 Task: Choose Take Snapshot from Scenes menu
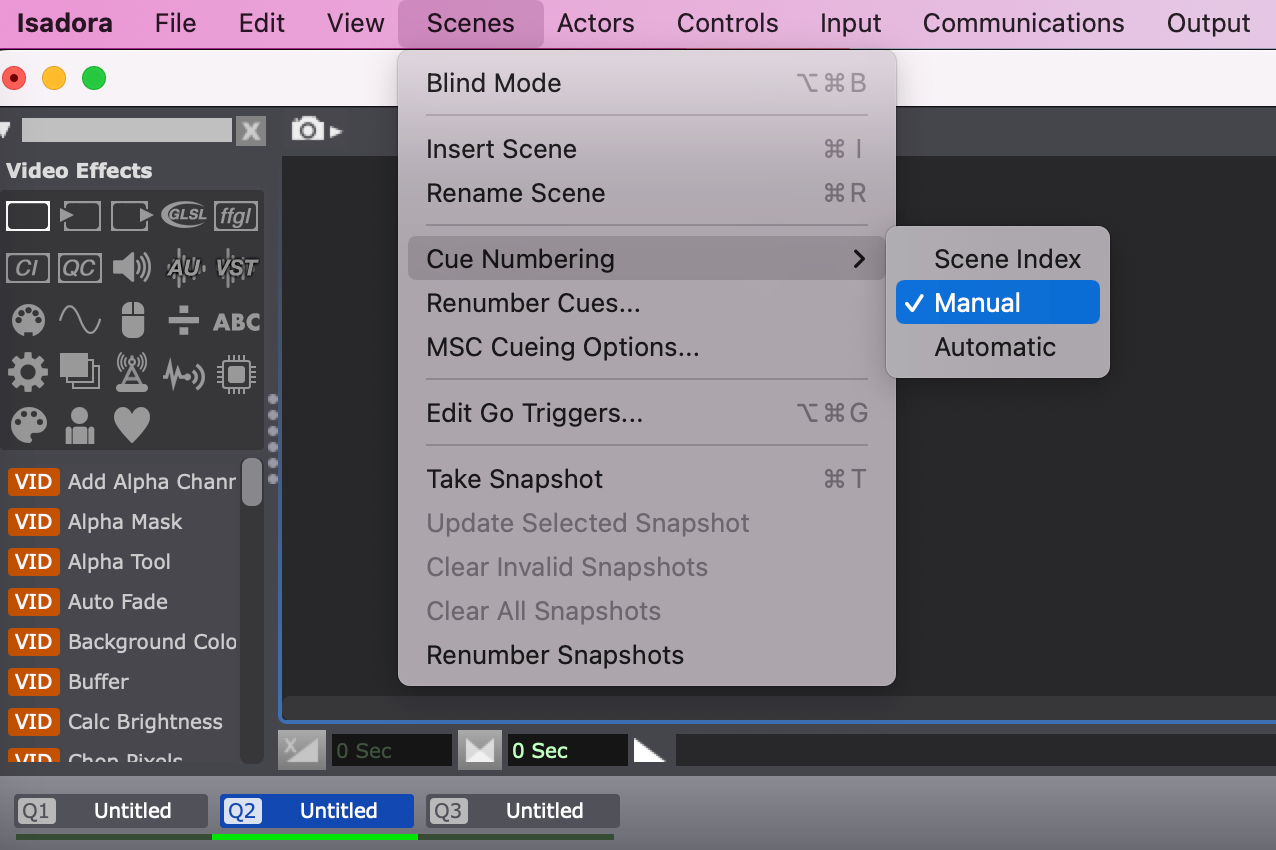pos(515,479)
